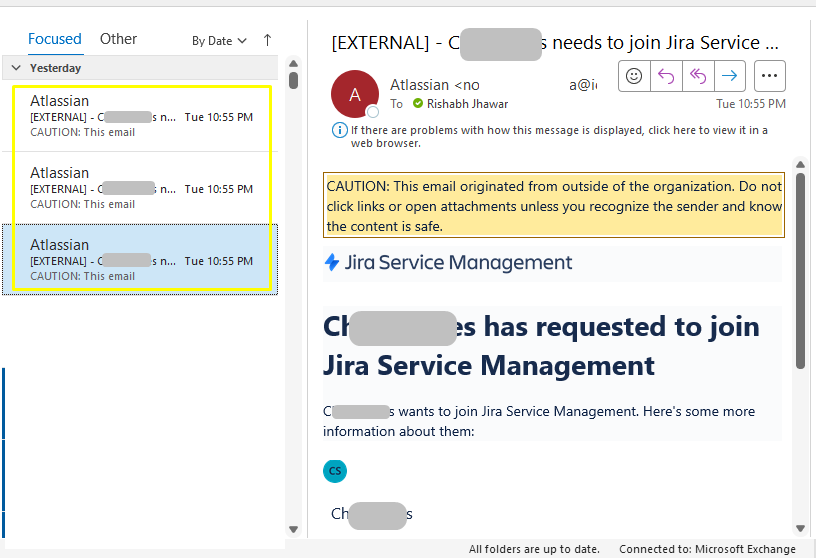This screenshot has width=816, height=558.
Task: Click the reading pane scrollbar thumb
Action: click(800, 271)
